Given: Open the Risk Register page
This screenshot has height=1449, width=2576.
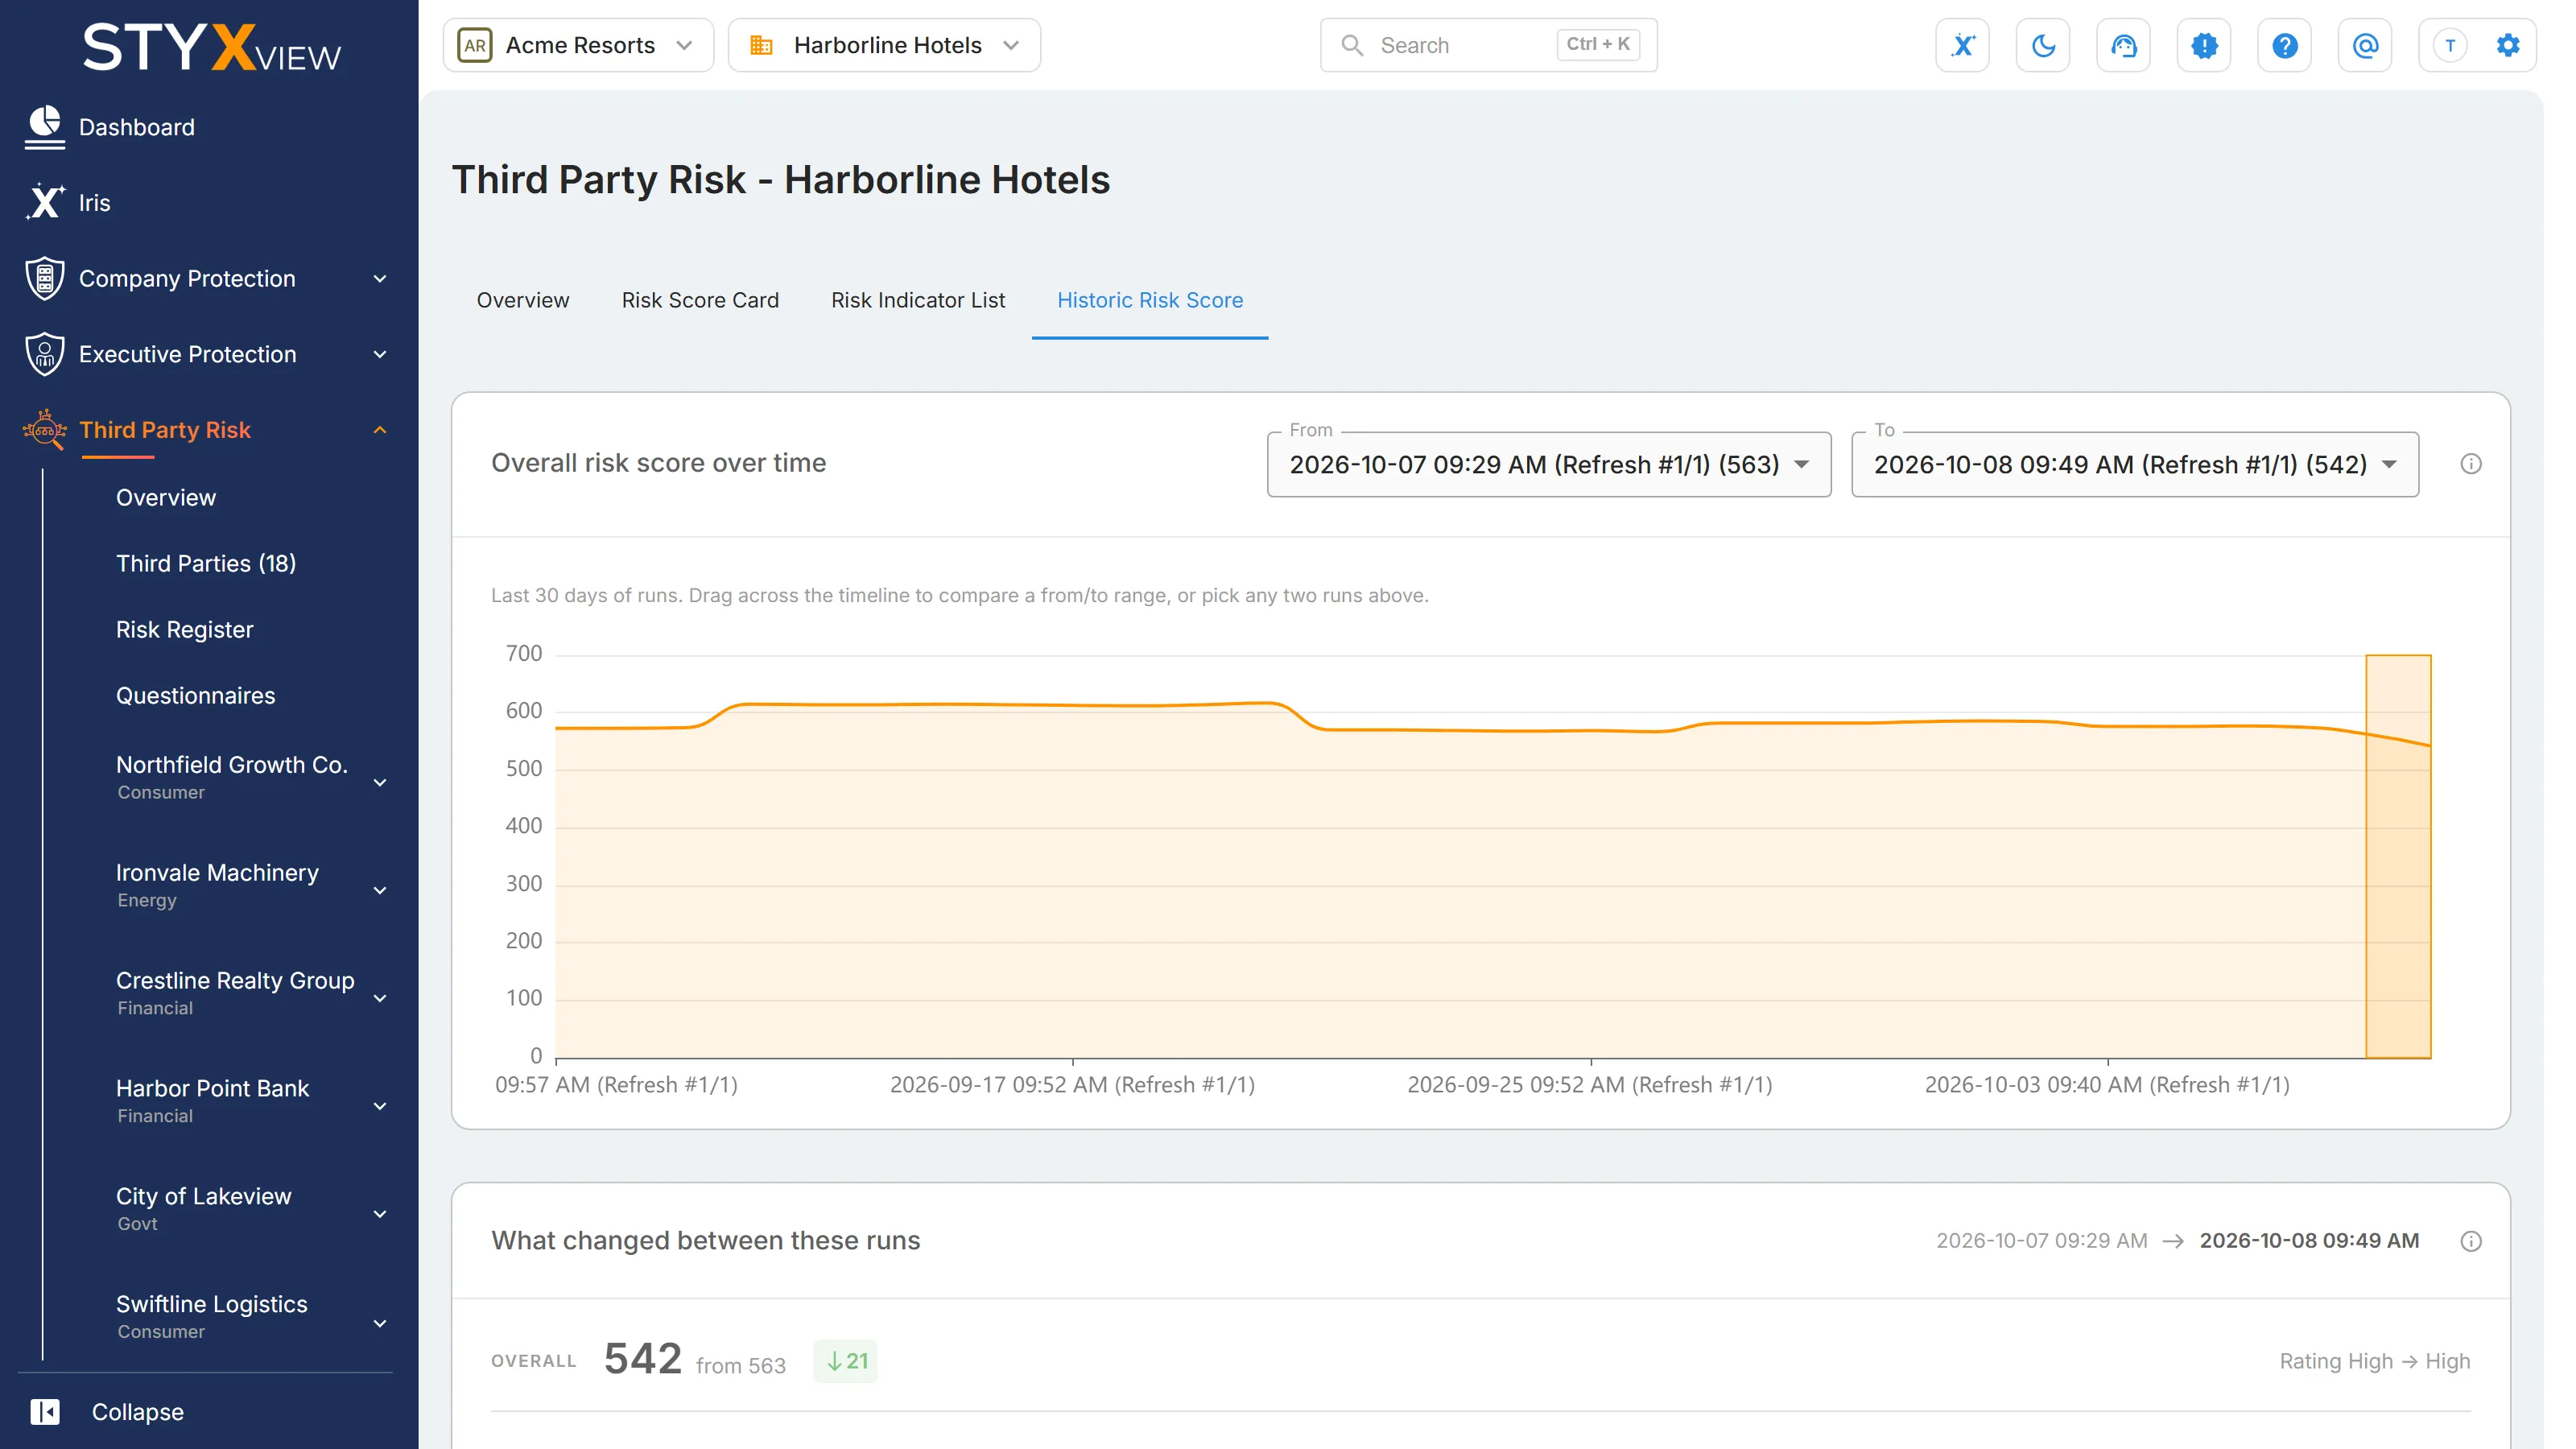Looking at the screenshot, I should (185, 629).
